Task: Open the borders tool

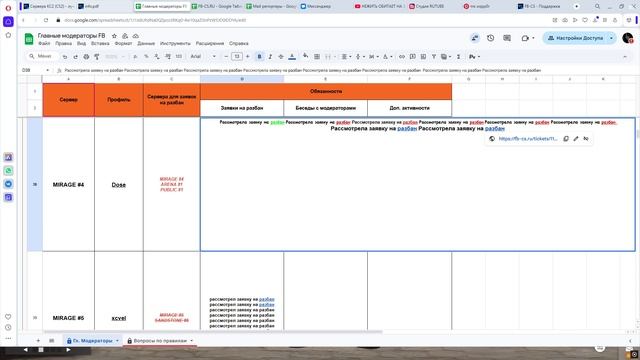Action: pyautogui.click(x=317, y=57)
